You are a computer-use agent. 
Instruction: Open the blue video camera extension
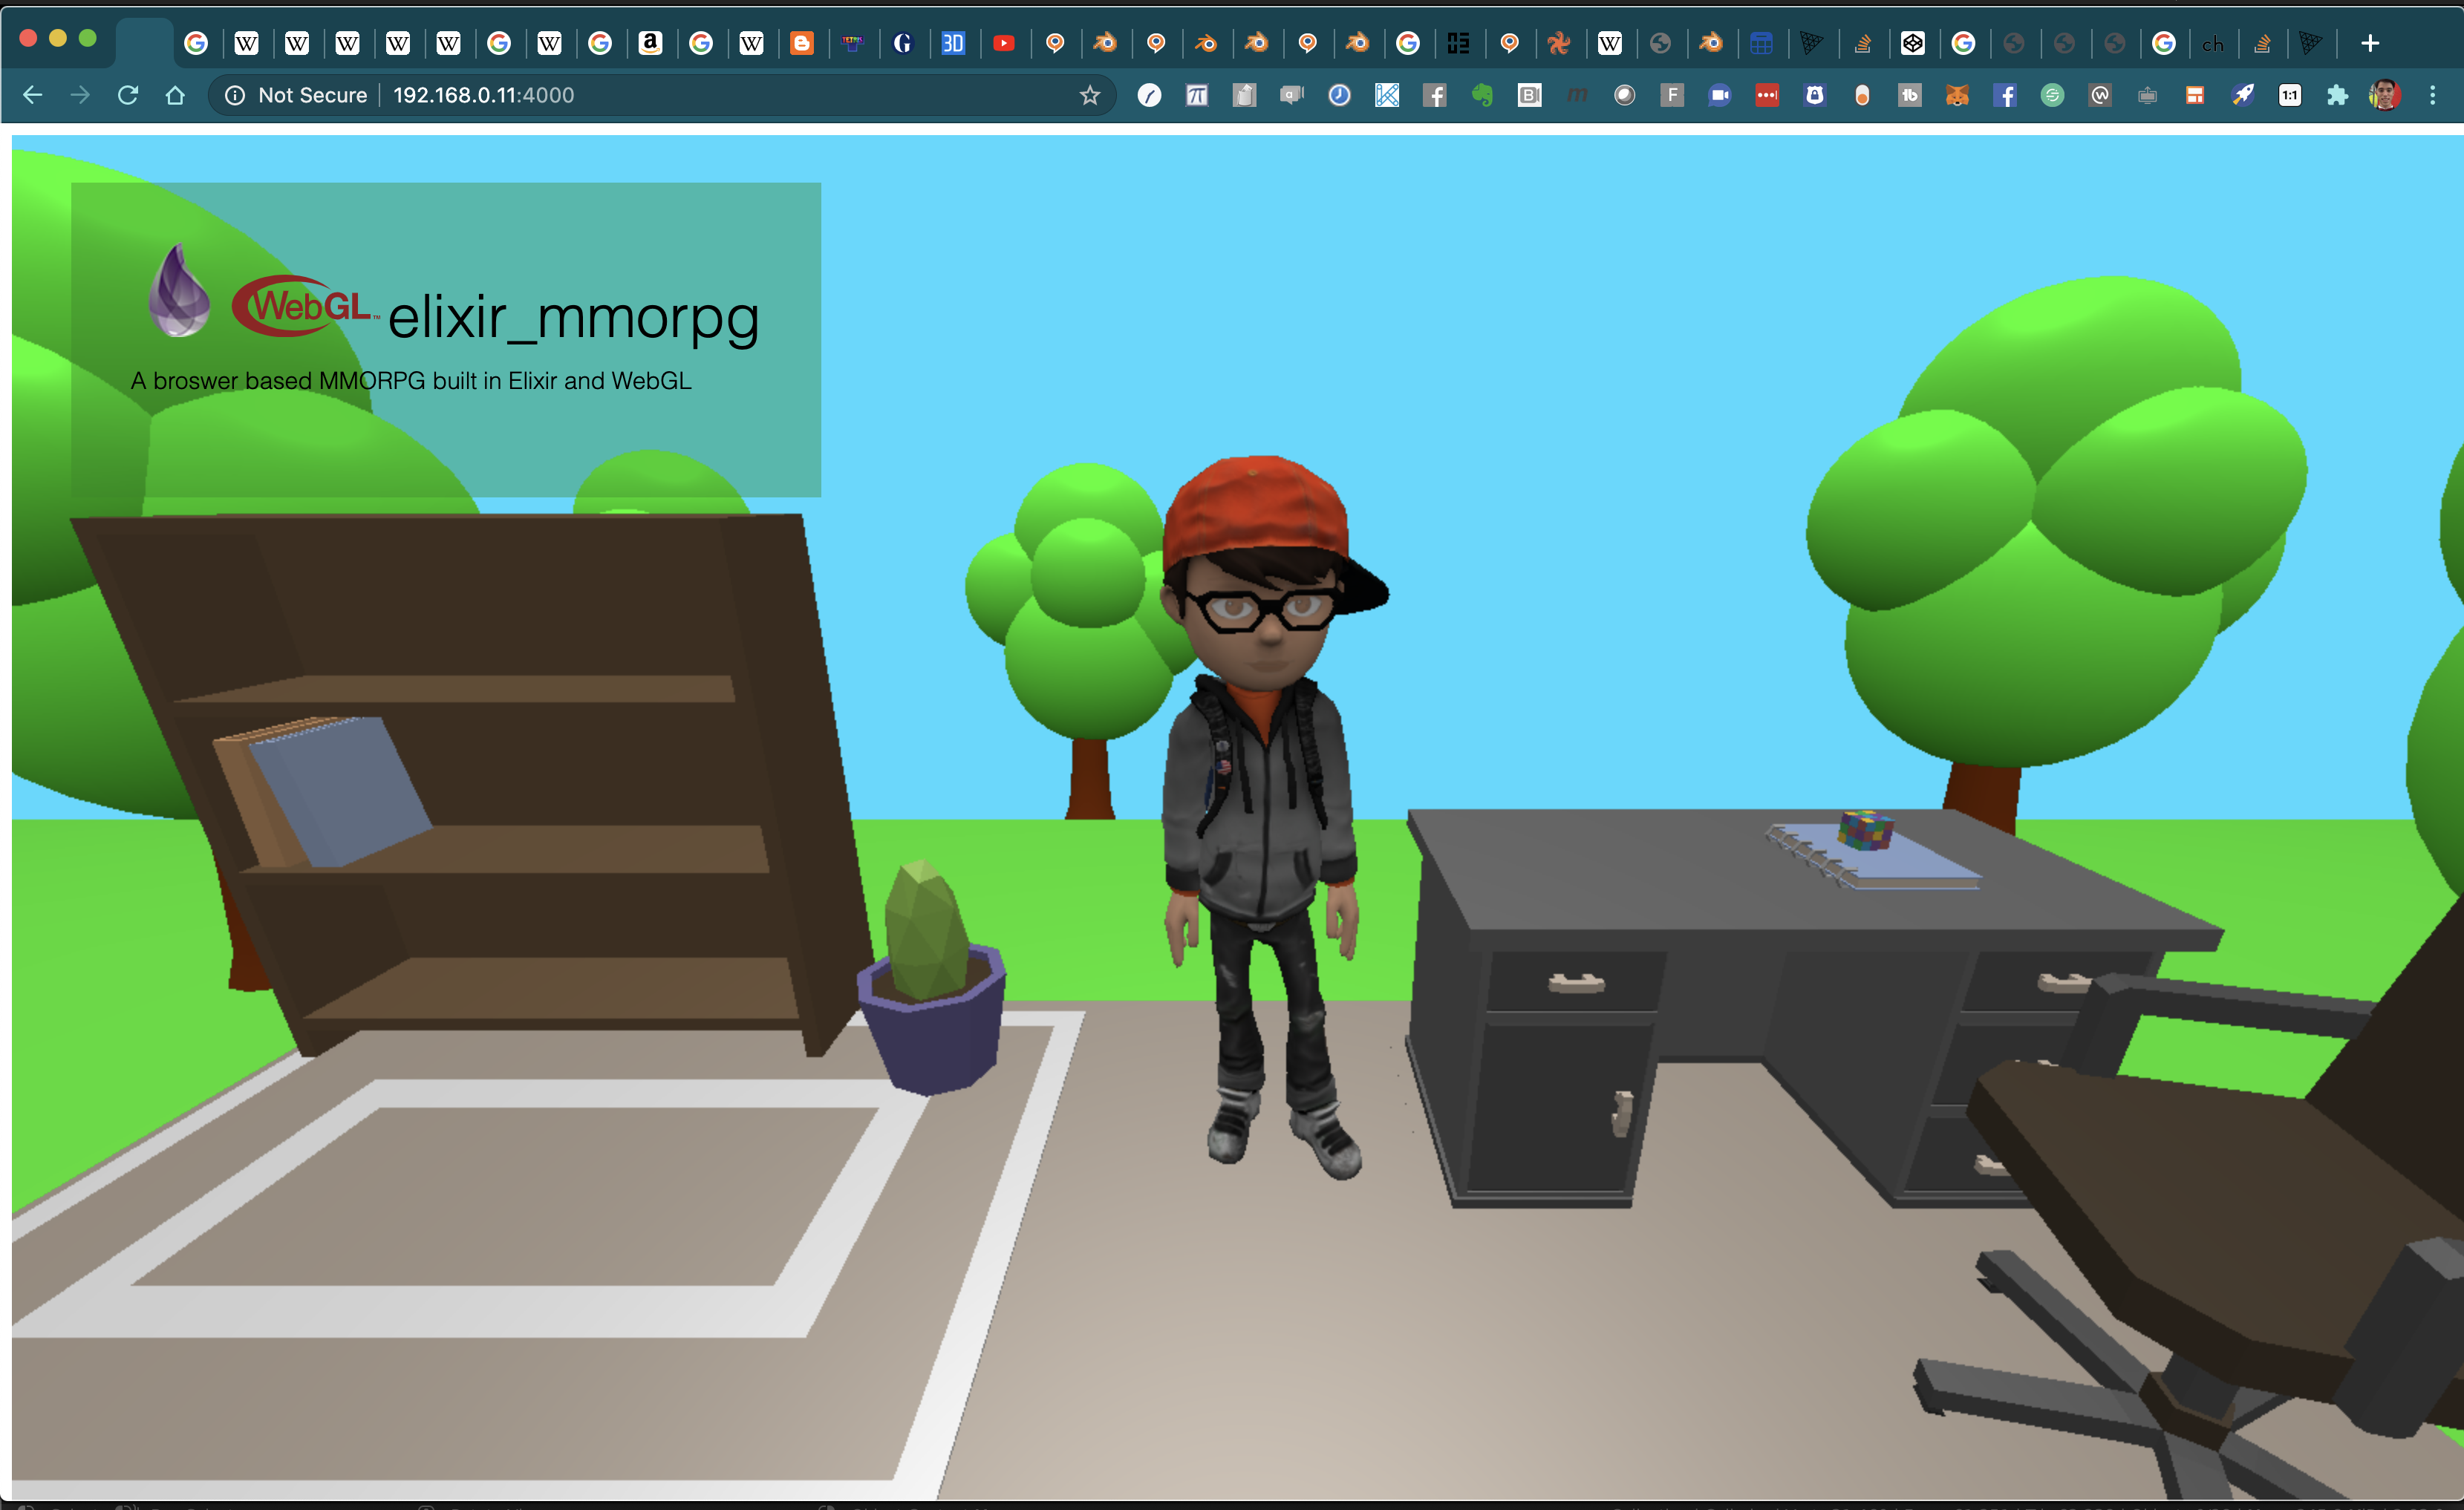[x=1720, y=95]
